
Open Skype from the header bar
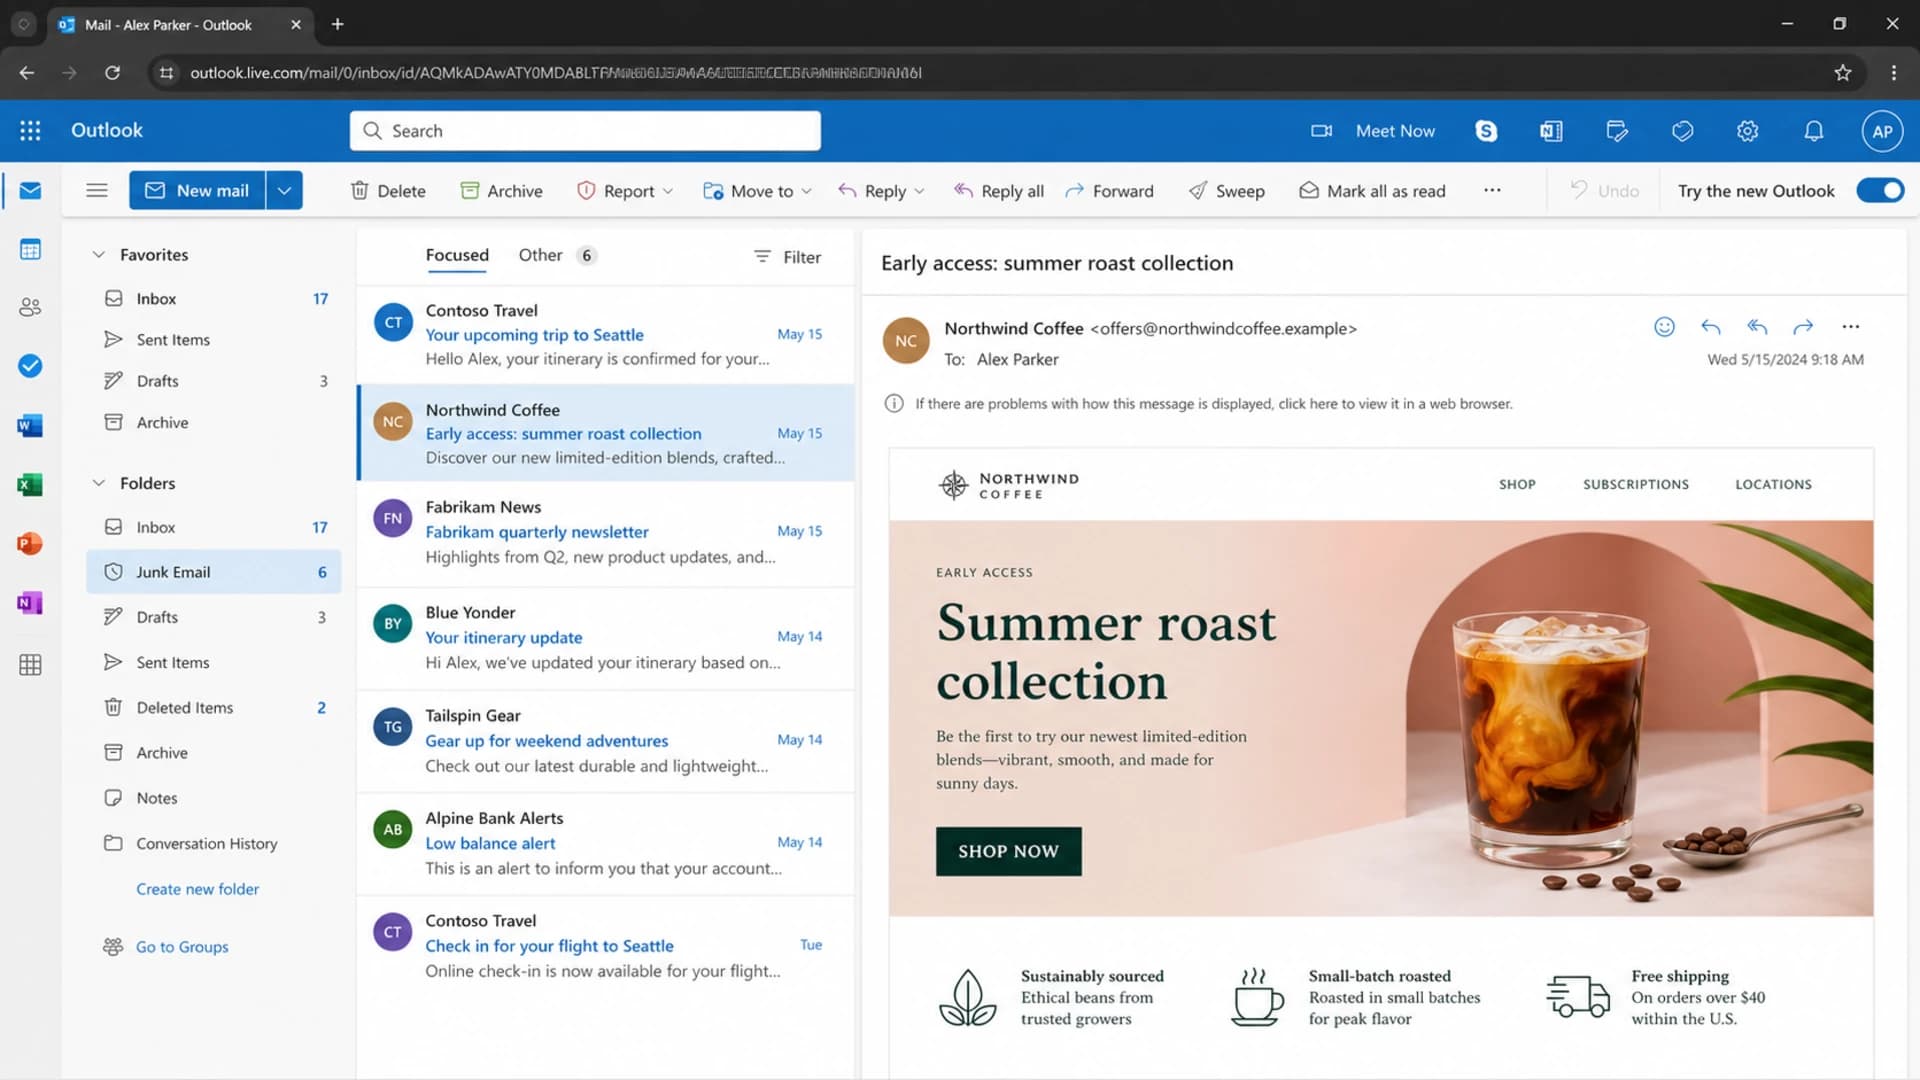1486,131
